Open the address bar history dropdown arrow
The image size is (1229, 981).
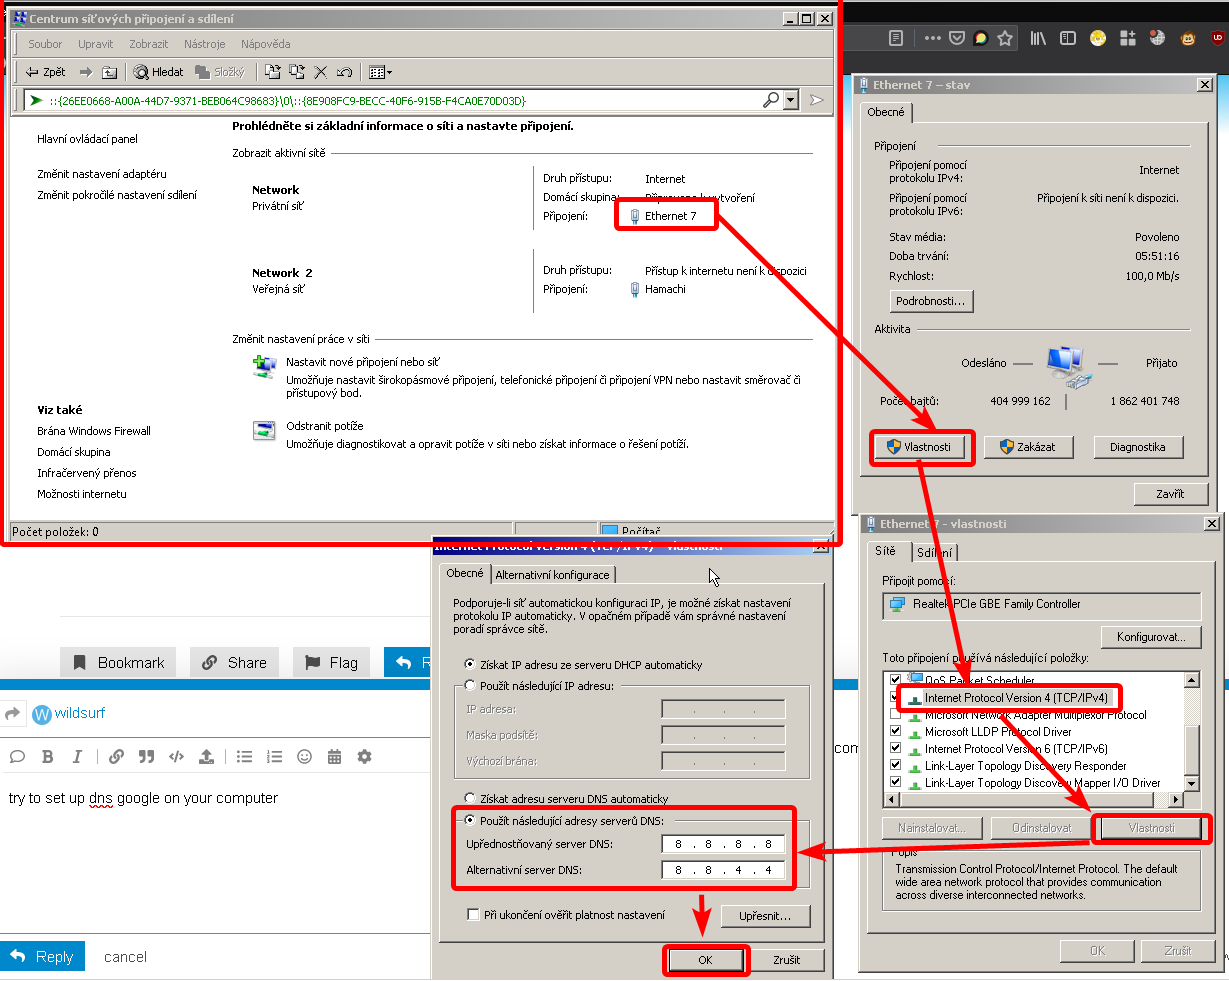(791, 100)
